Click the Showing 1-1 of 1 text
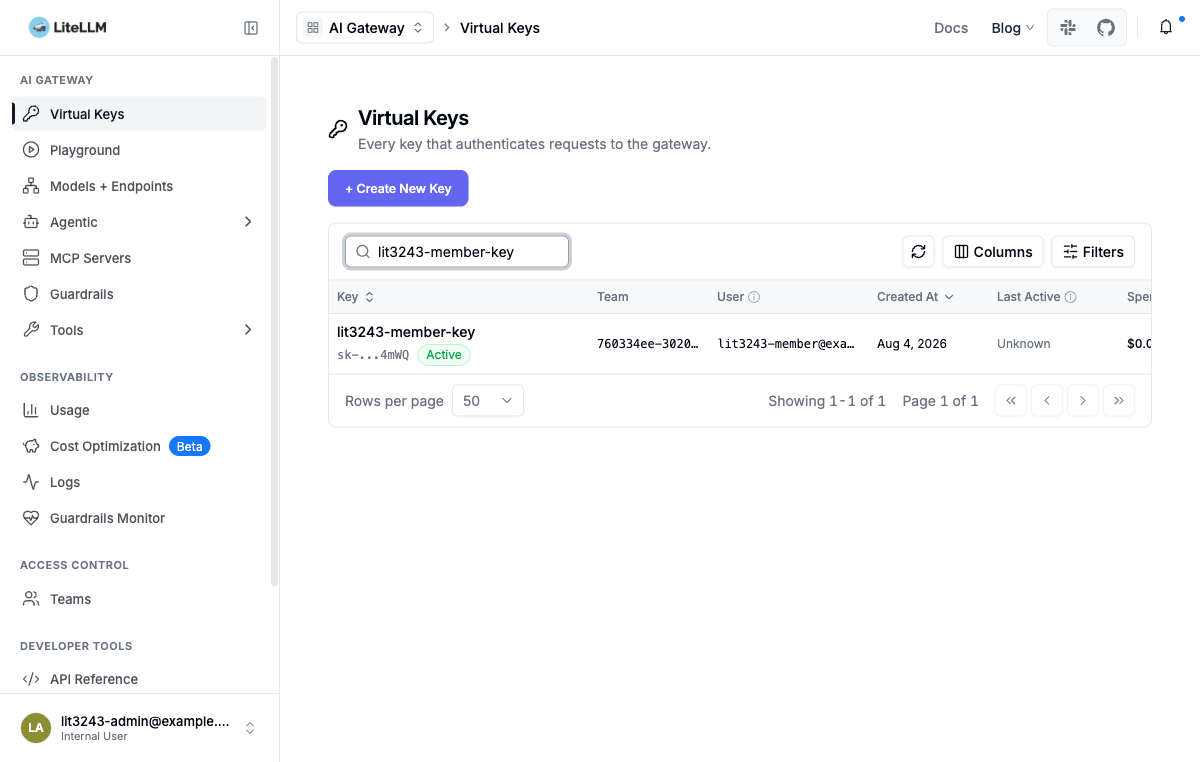 (827, 401)
